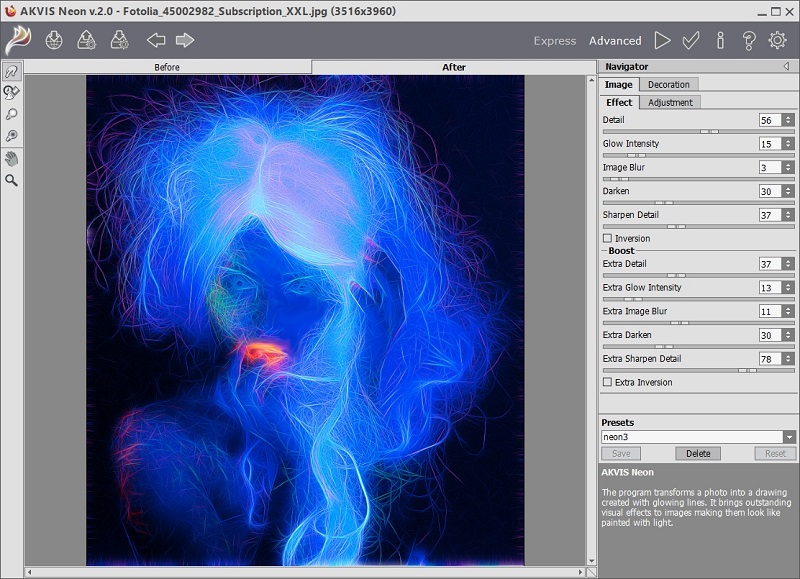Open preferences with the gear icon
This screenshot has height=579, width=800.
pos(778,40)
